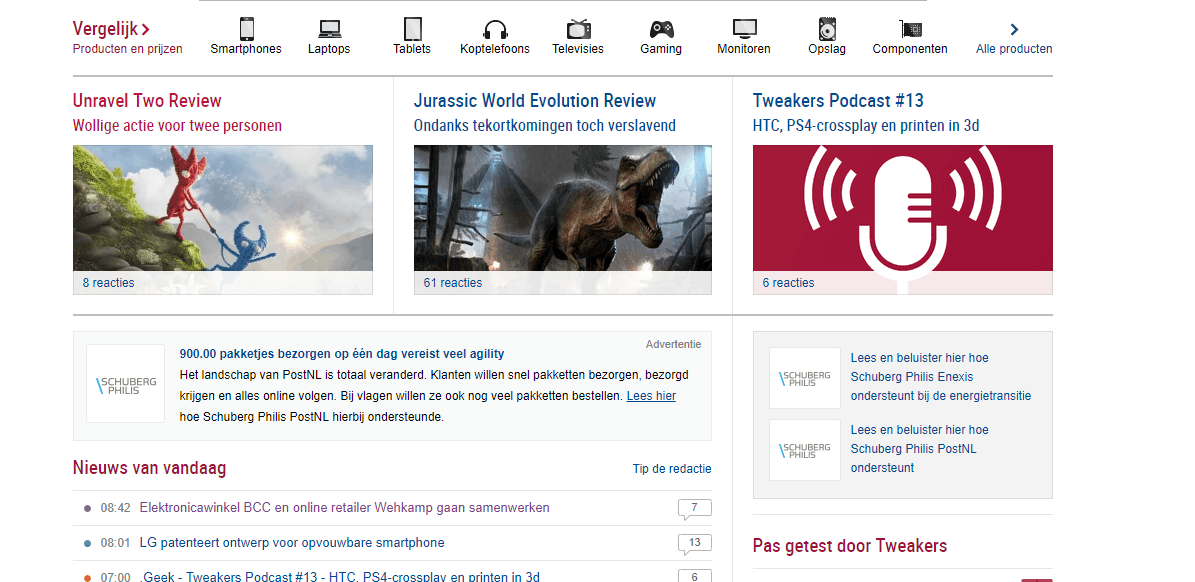Open the Jurassic World T-Rex thumbnail
This screenshot has height=582, width=1195.
pyautogui.click(x=562, y=208)
